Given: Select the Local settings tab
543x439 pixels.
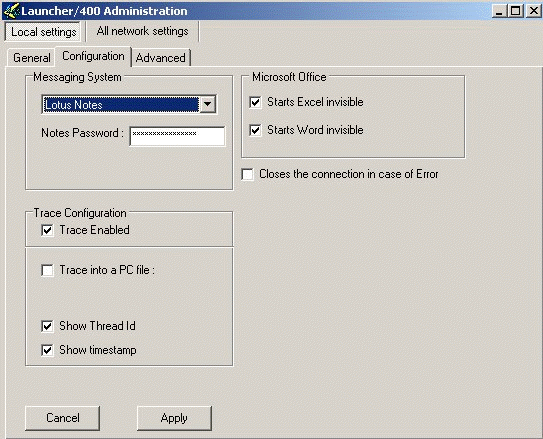Looking at the screenshot, I should (43, 32).
